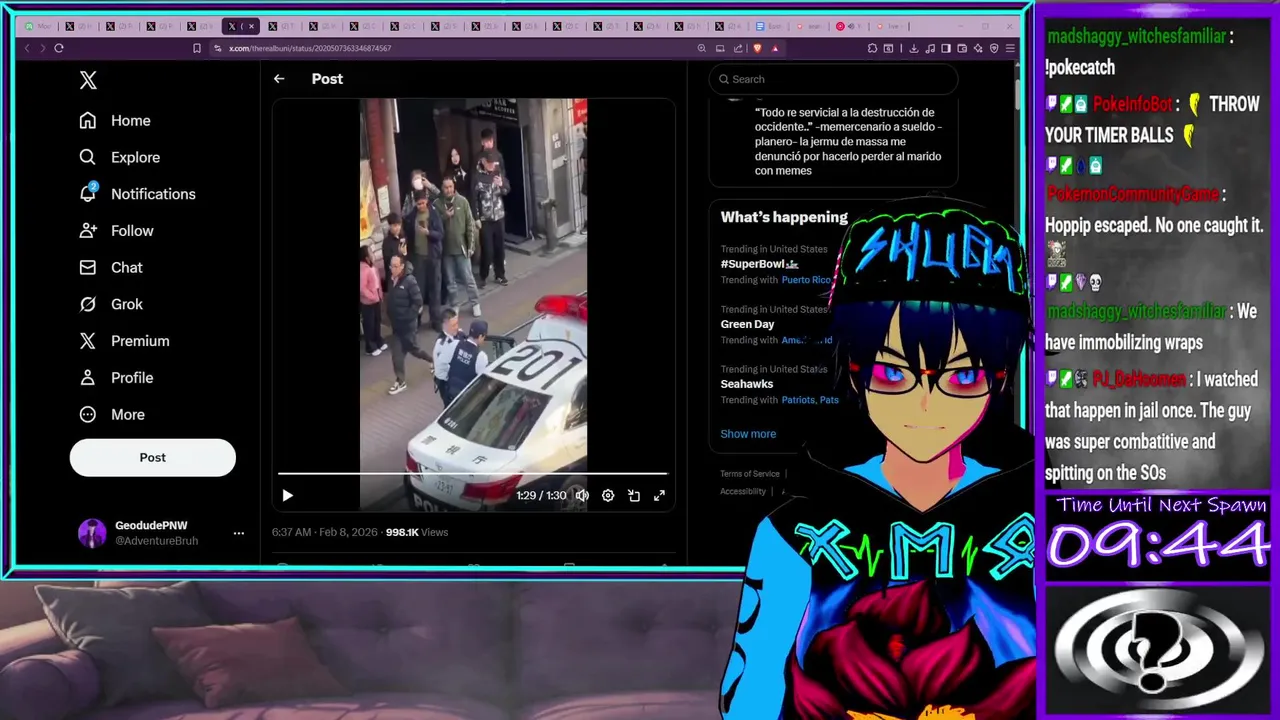Go back using the arrow beside the Post heading
Screen dimensions: 1280x720
279,79
